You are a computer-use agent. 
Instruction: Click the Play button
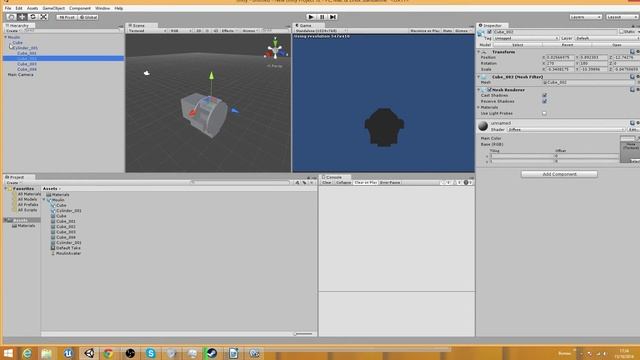point(311,17)
